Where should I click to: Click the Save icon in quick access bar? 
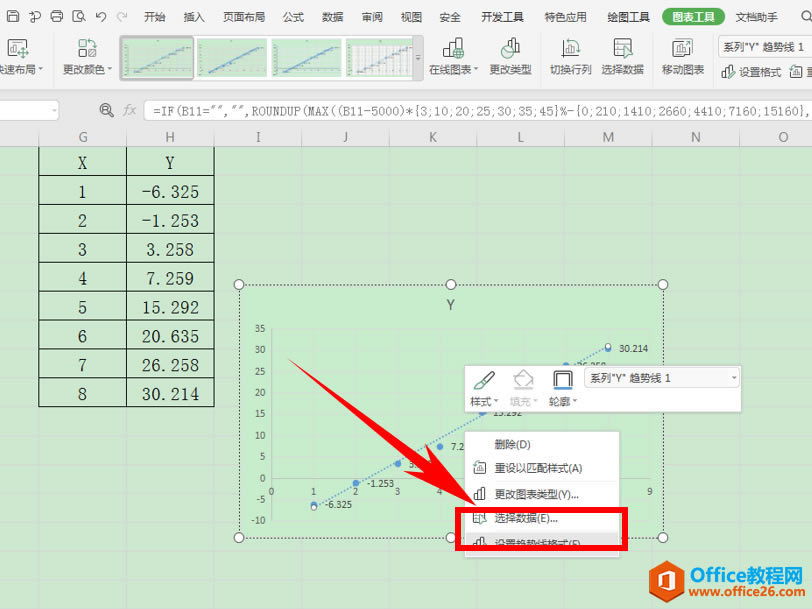pos(12,16)
